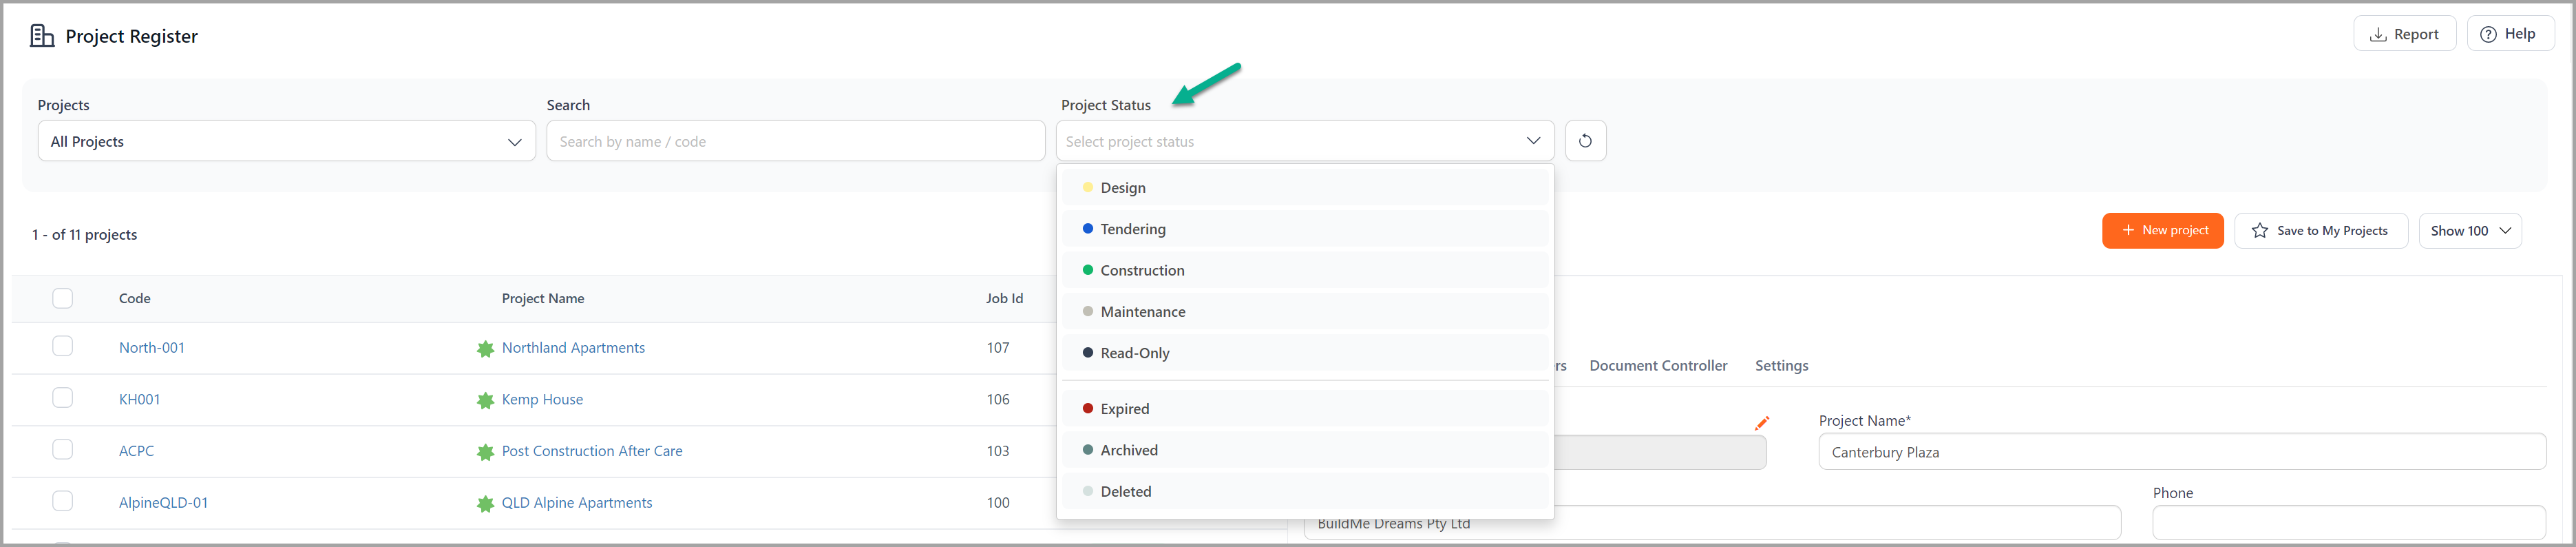This screenshot has width=2576, height=547.
Task: Click the green star beside QLD Alpine Apartments
Action: 485,504
